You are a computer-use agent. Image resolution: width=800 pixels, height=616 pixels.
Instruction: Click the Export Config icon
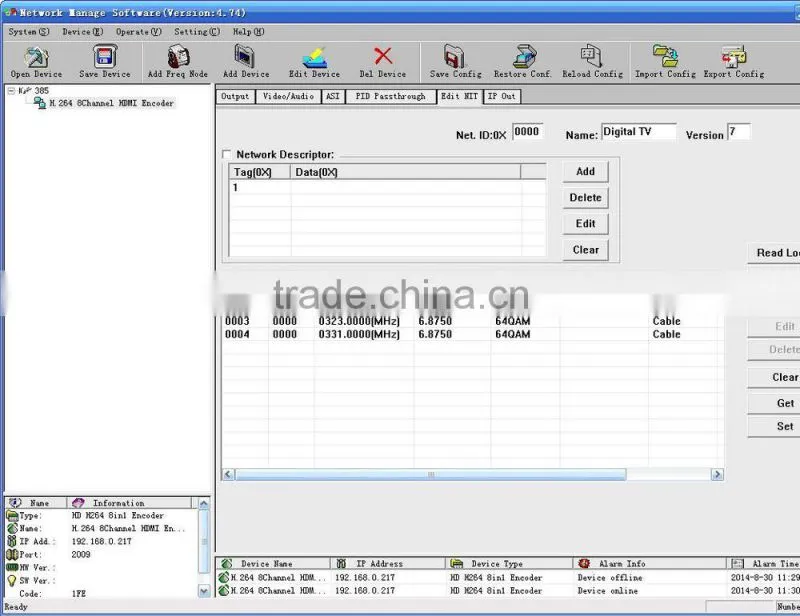point(734,57)
